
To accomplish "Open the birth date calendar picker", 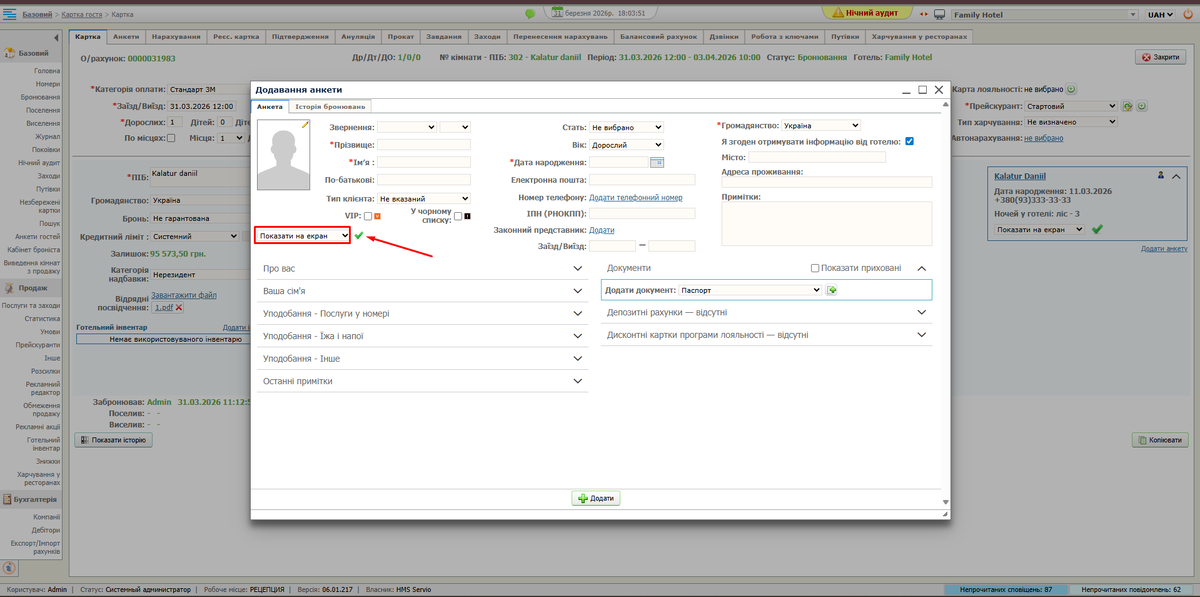I will coord(657,162).
